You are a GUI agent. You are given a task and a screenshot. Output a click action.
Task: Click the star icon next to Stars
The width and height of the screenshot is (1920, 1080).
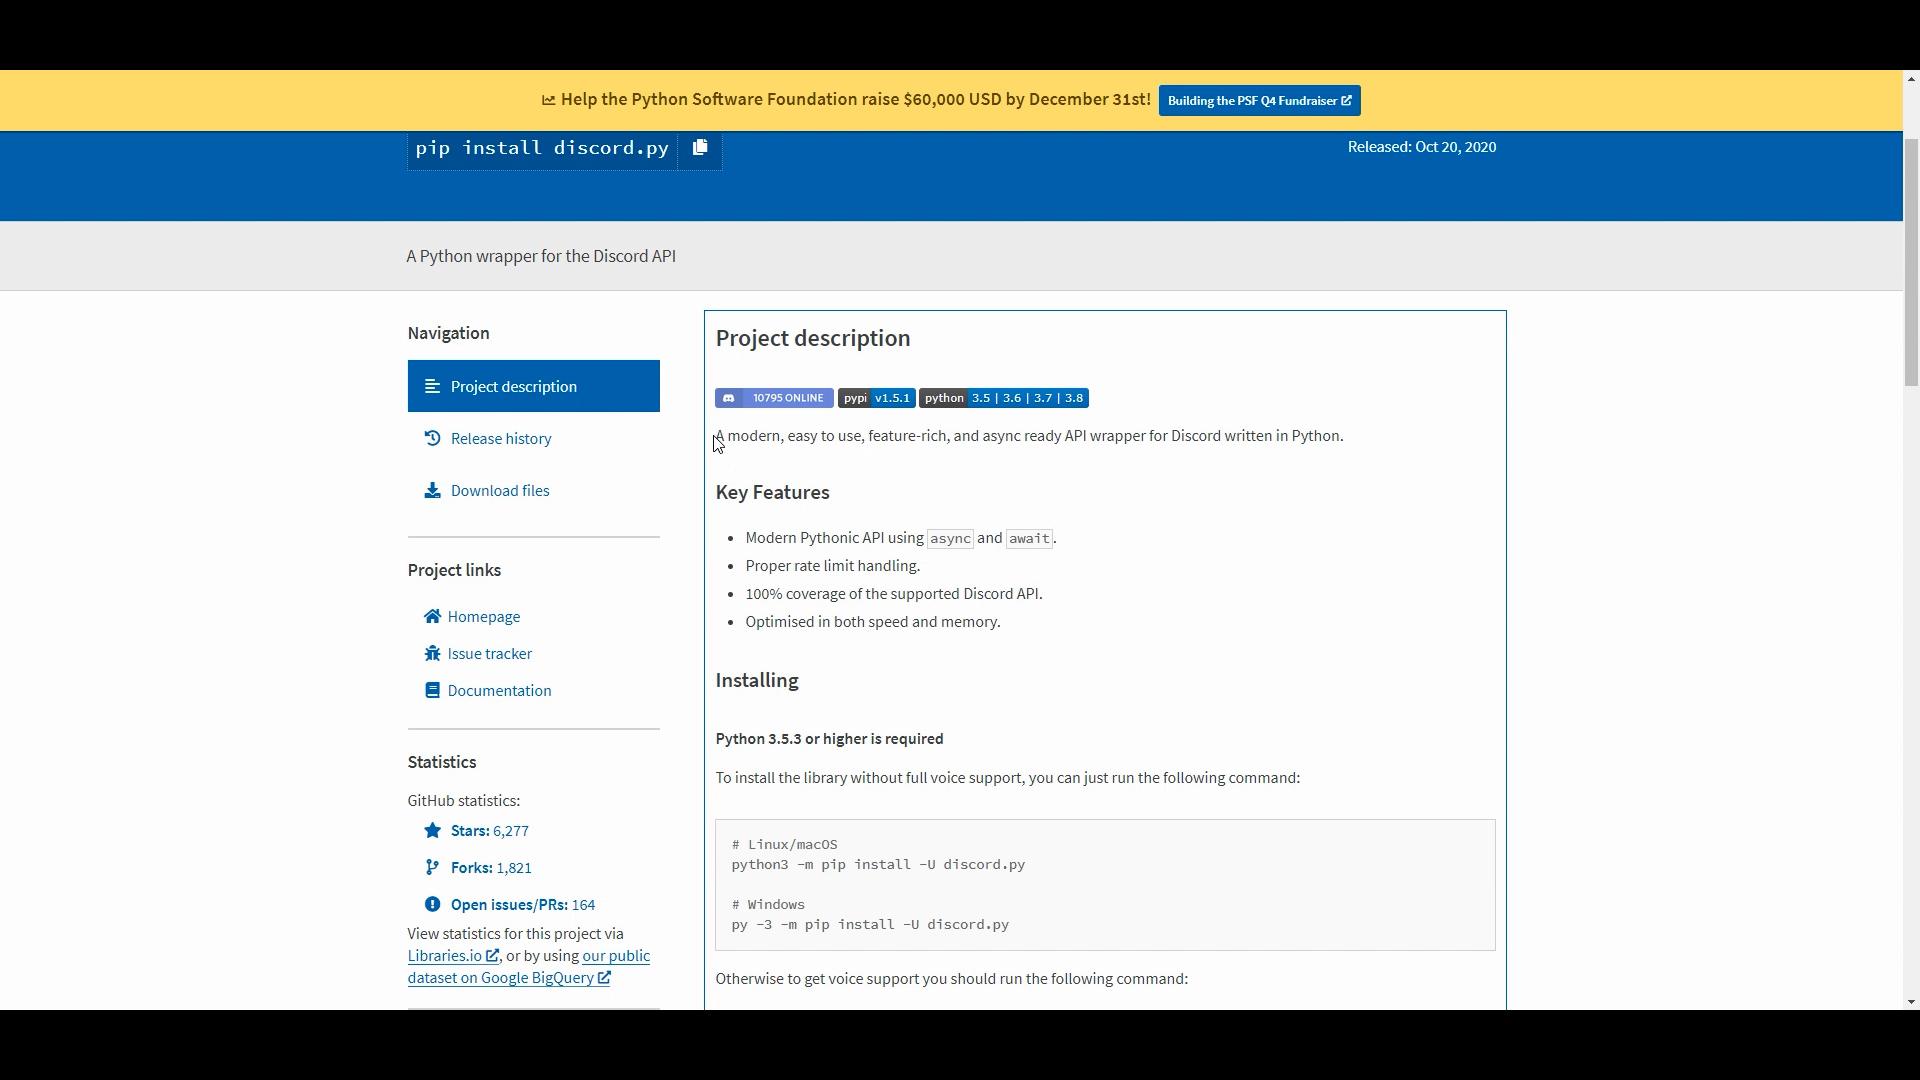pyautogui.click(x=432, y=831)
